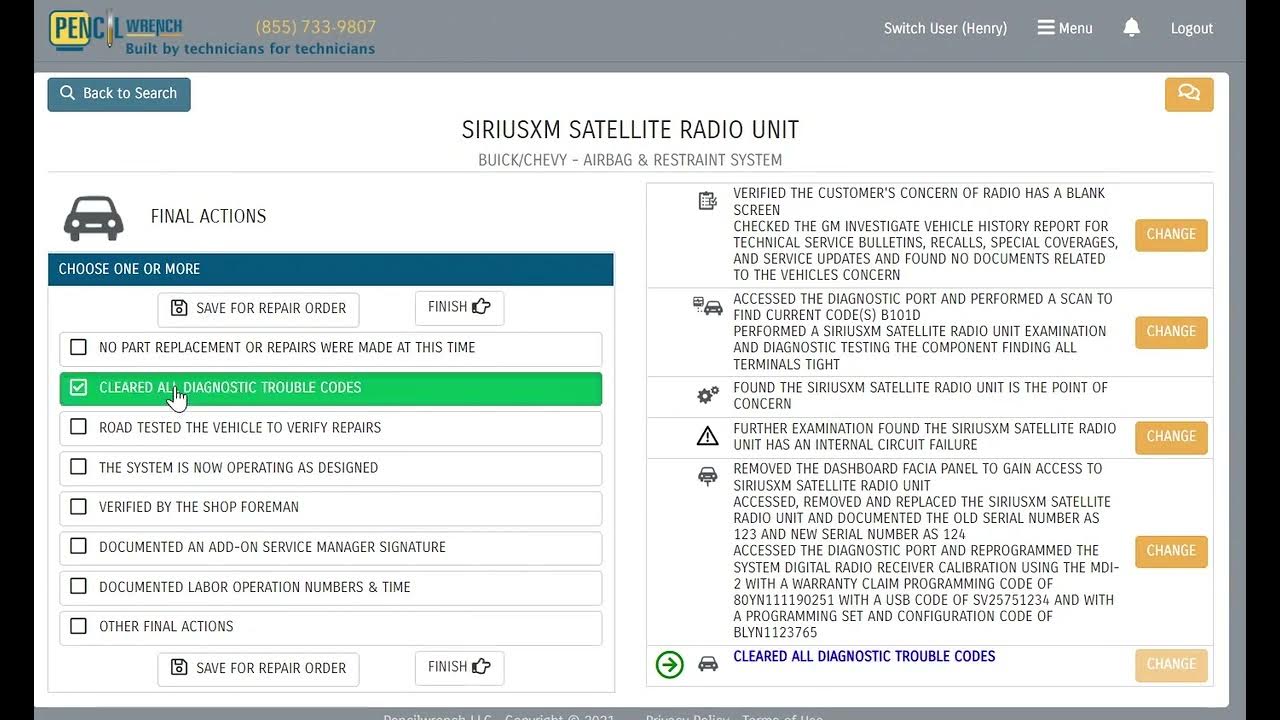Click the SiriusXM Satellite Radio Unit title
Viewport: 1280px width, 720px height.
pyautogui.click(x=630, y=130)
